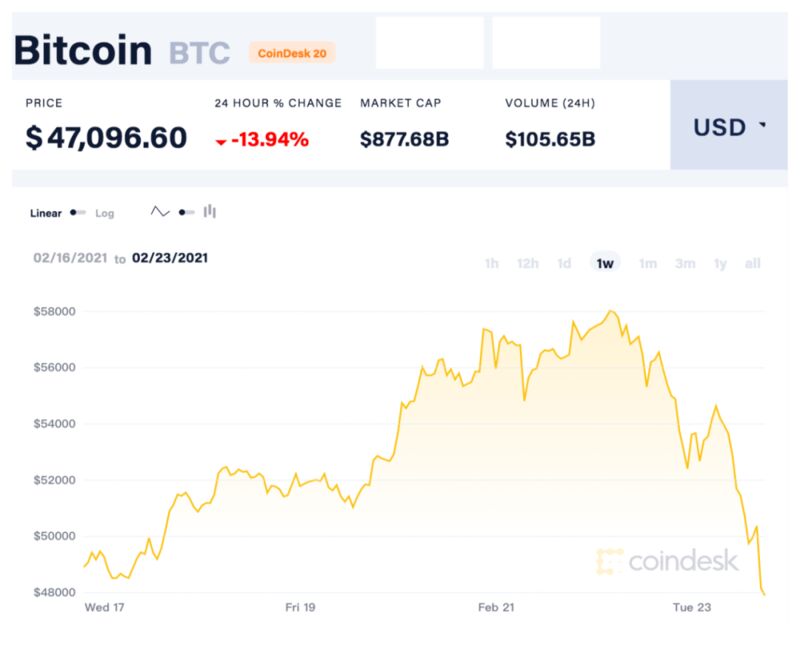Click the red 24-hour change down arrow
Image resolution: width=800 pixels, height=661 pixels.
tap(221, 141)
